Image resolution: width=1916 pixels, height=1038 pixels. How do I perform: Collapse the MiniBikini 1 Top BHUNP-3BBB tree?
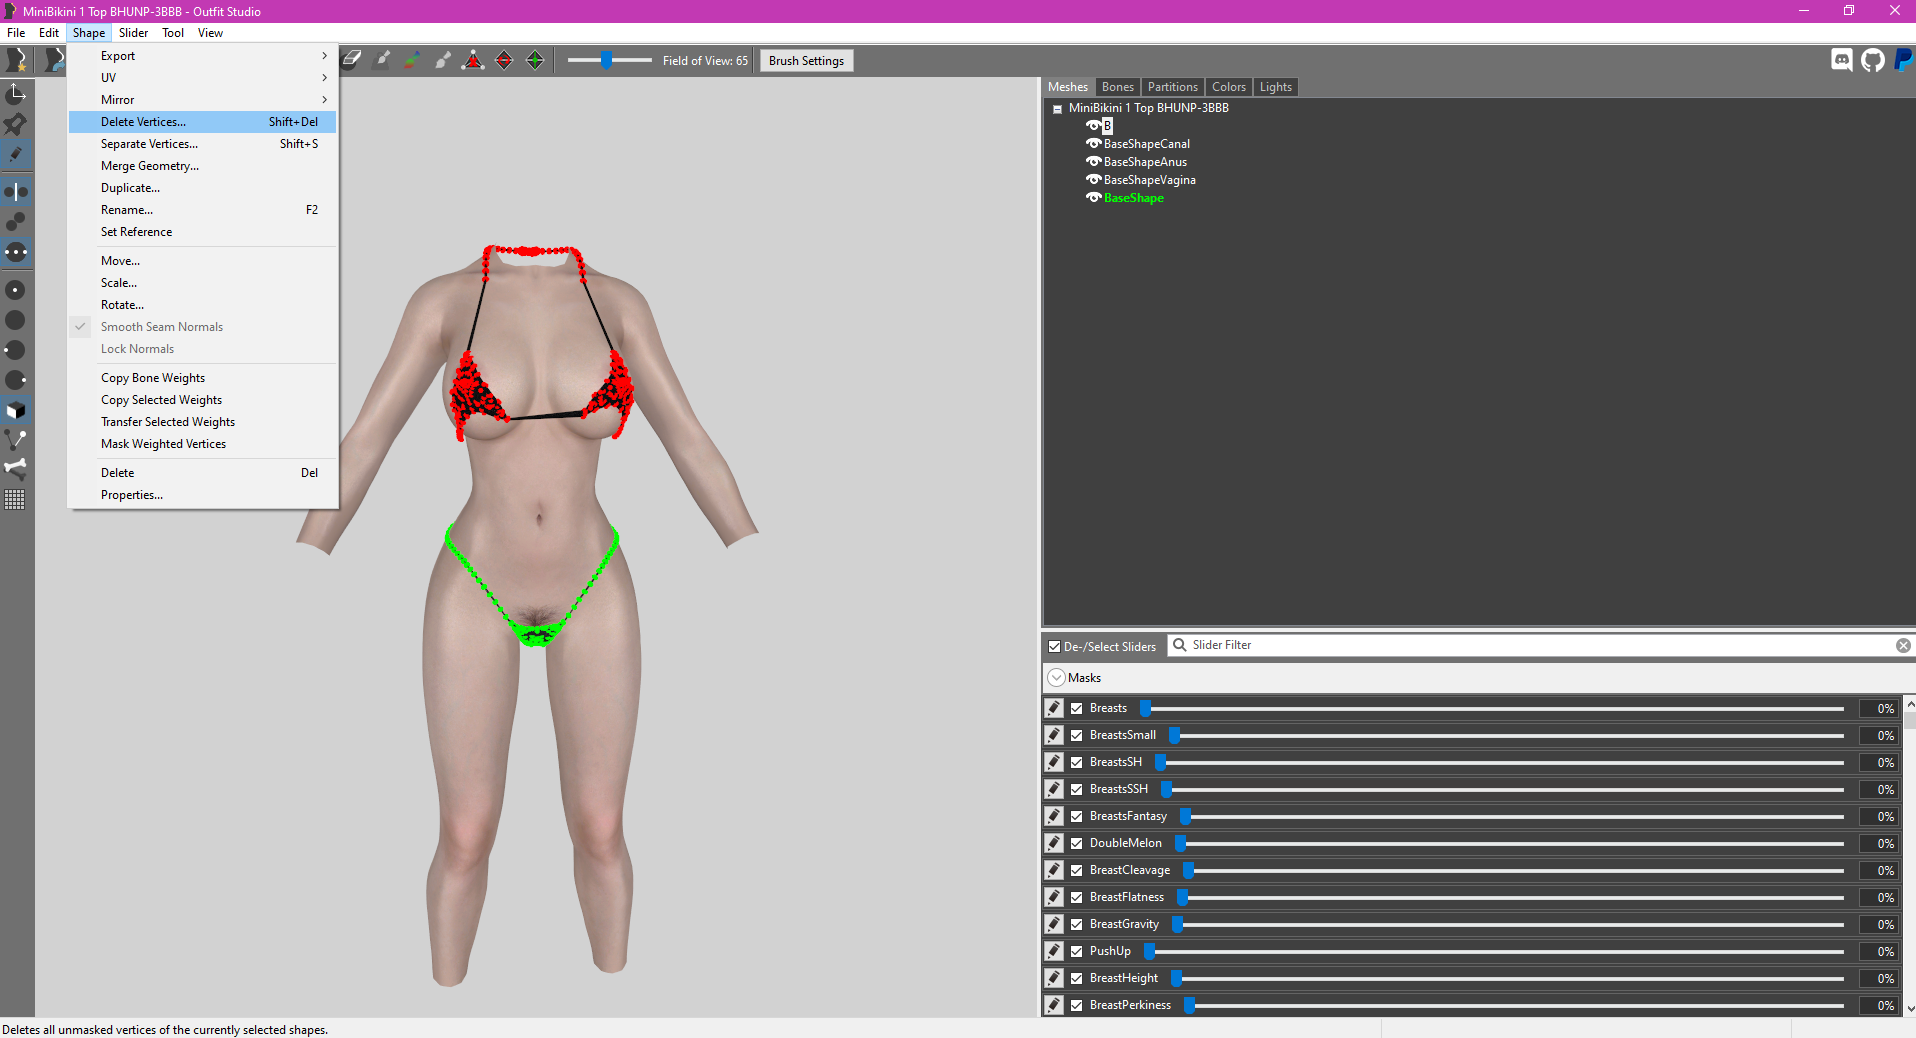click(1057, 109)
